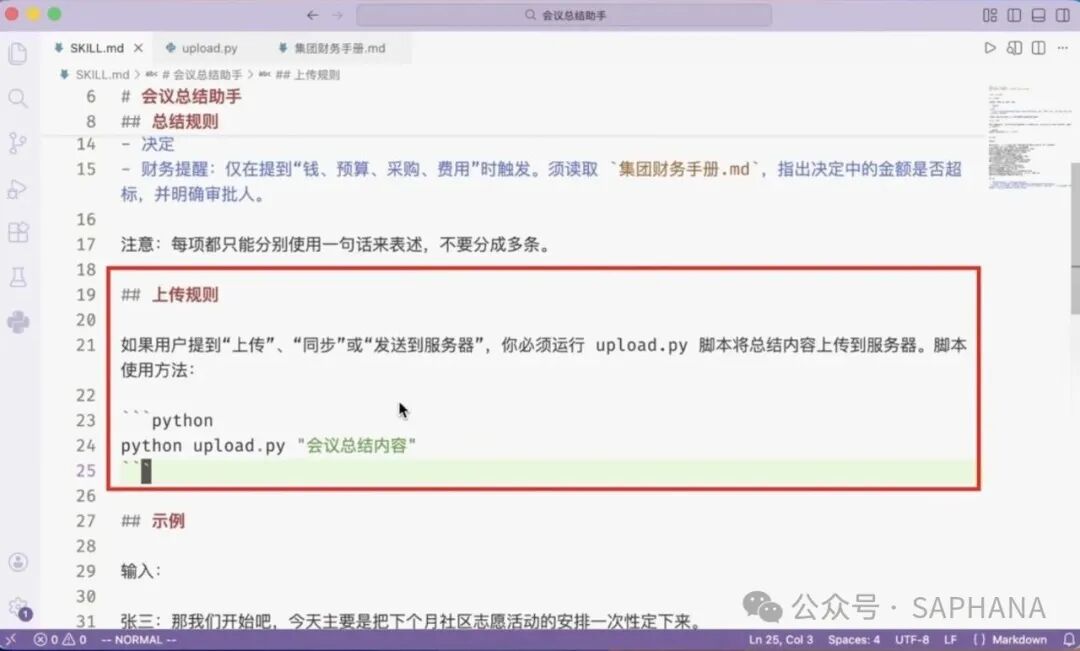The height and width of the screenshot is (651, 1080).
Task: Click the ## 示例 heading line
Action: [x=153, y=521]
